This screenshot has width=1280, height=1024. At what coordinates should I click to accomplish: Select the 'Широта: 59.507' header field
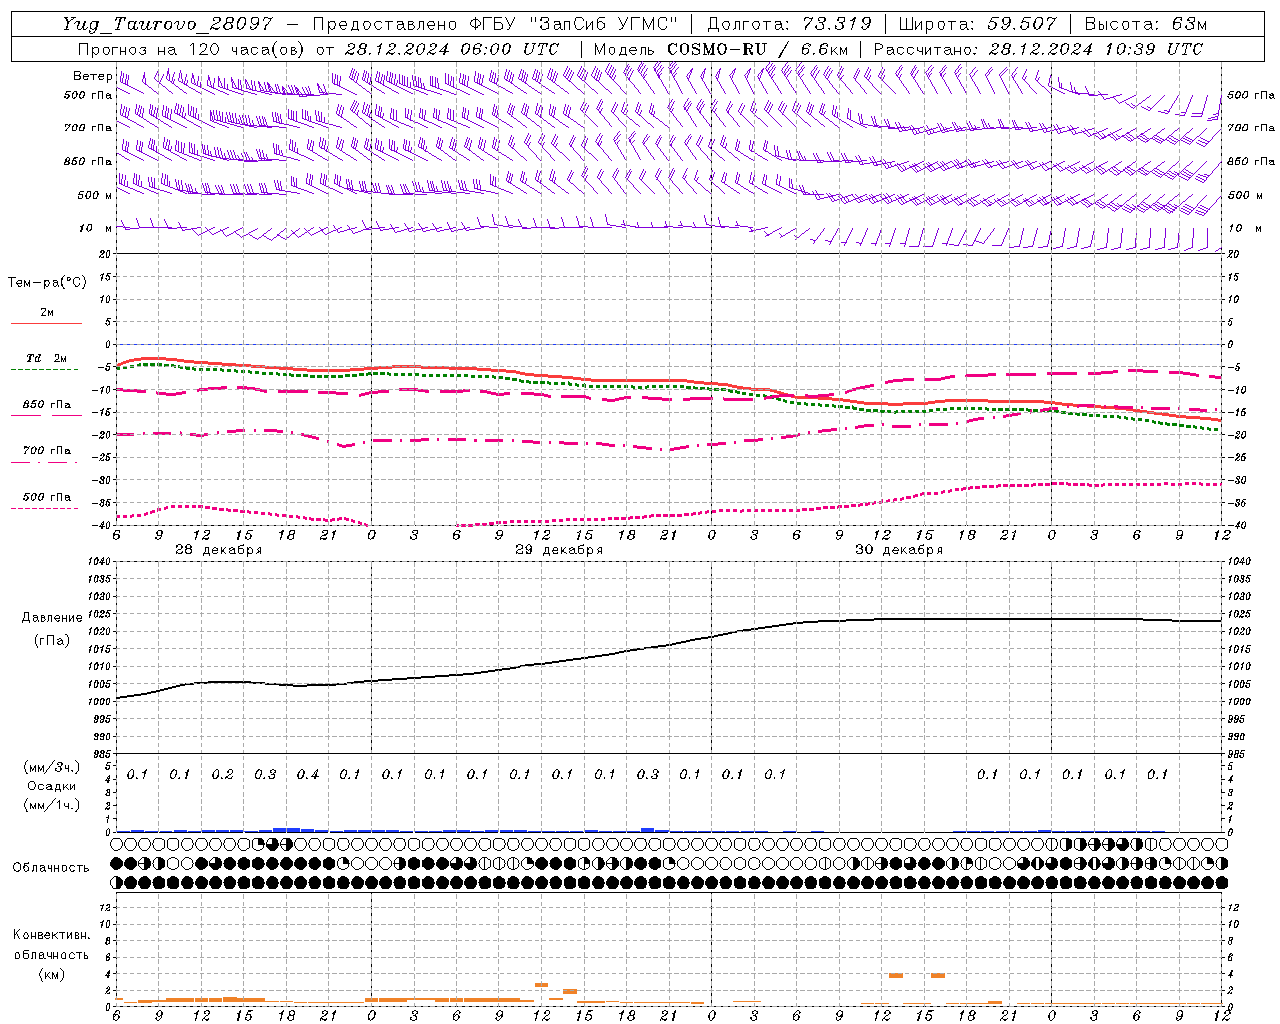[977, 24]
